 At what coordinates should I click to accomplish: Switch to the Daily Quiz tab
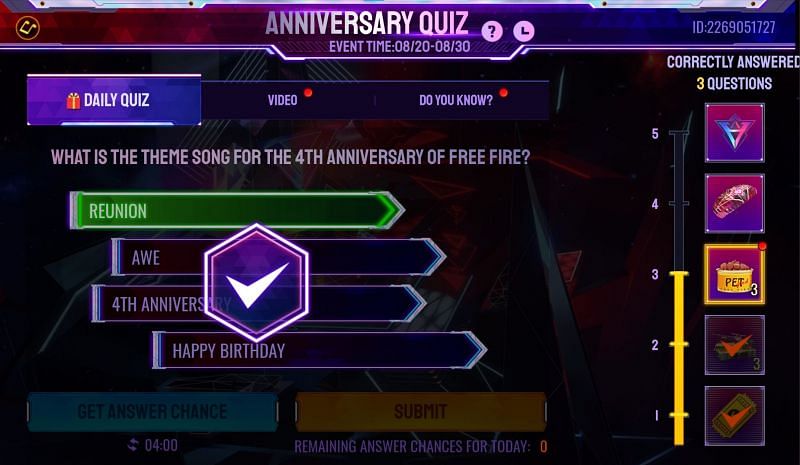(x=114, y=100)
